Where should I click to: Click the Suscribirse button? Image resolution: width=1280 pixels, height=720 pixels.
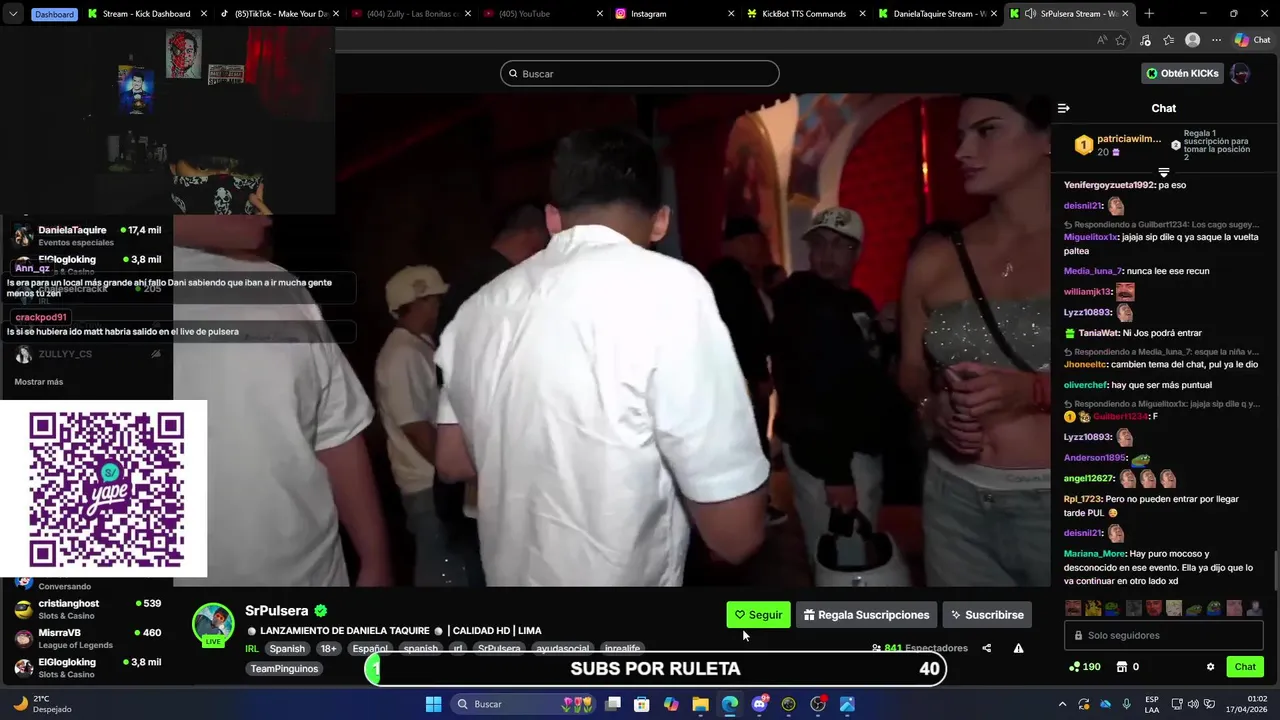click(x=986, y=615)
